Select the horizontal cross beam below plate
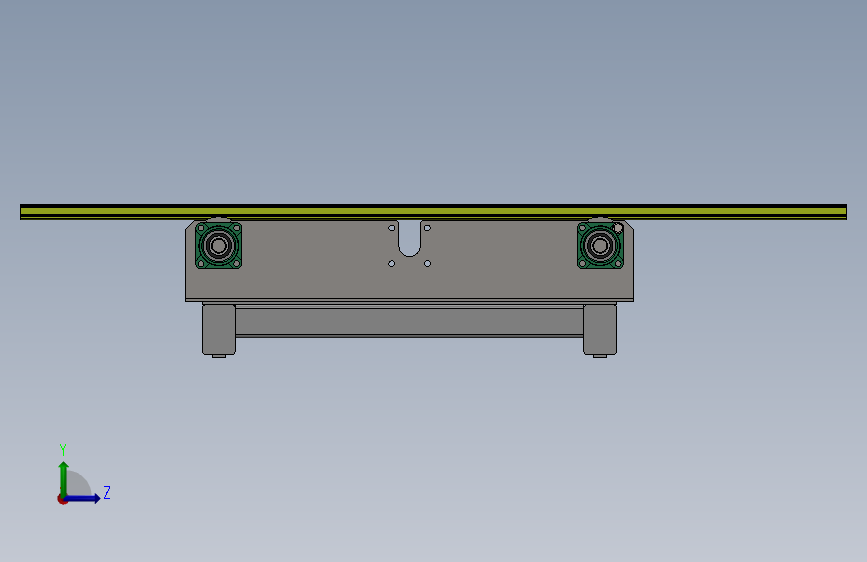This screenshot has height=562, width=867. coord(409,322)
